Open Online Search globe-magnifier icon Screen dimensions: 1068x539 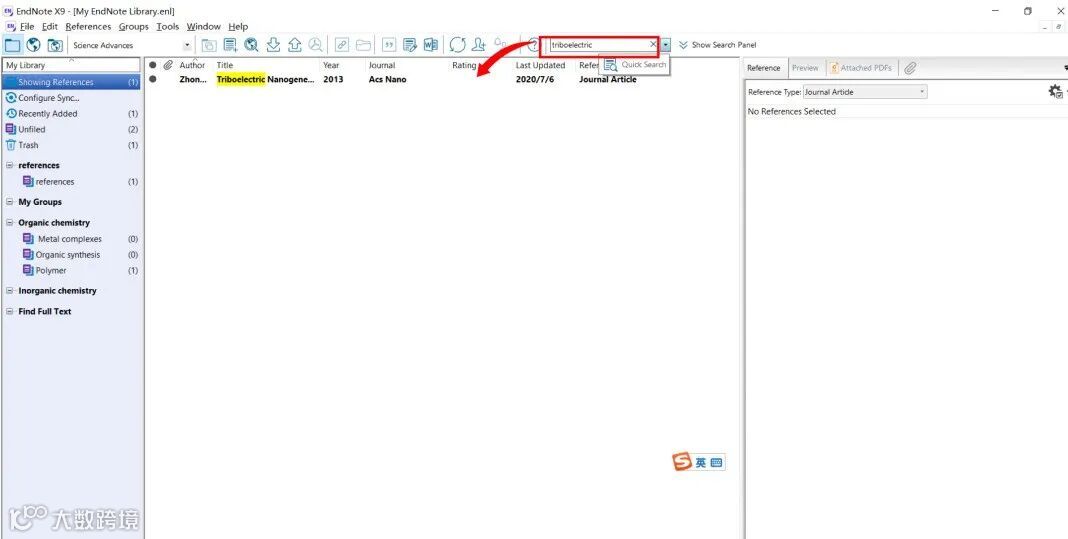(251, 45)
